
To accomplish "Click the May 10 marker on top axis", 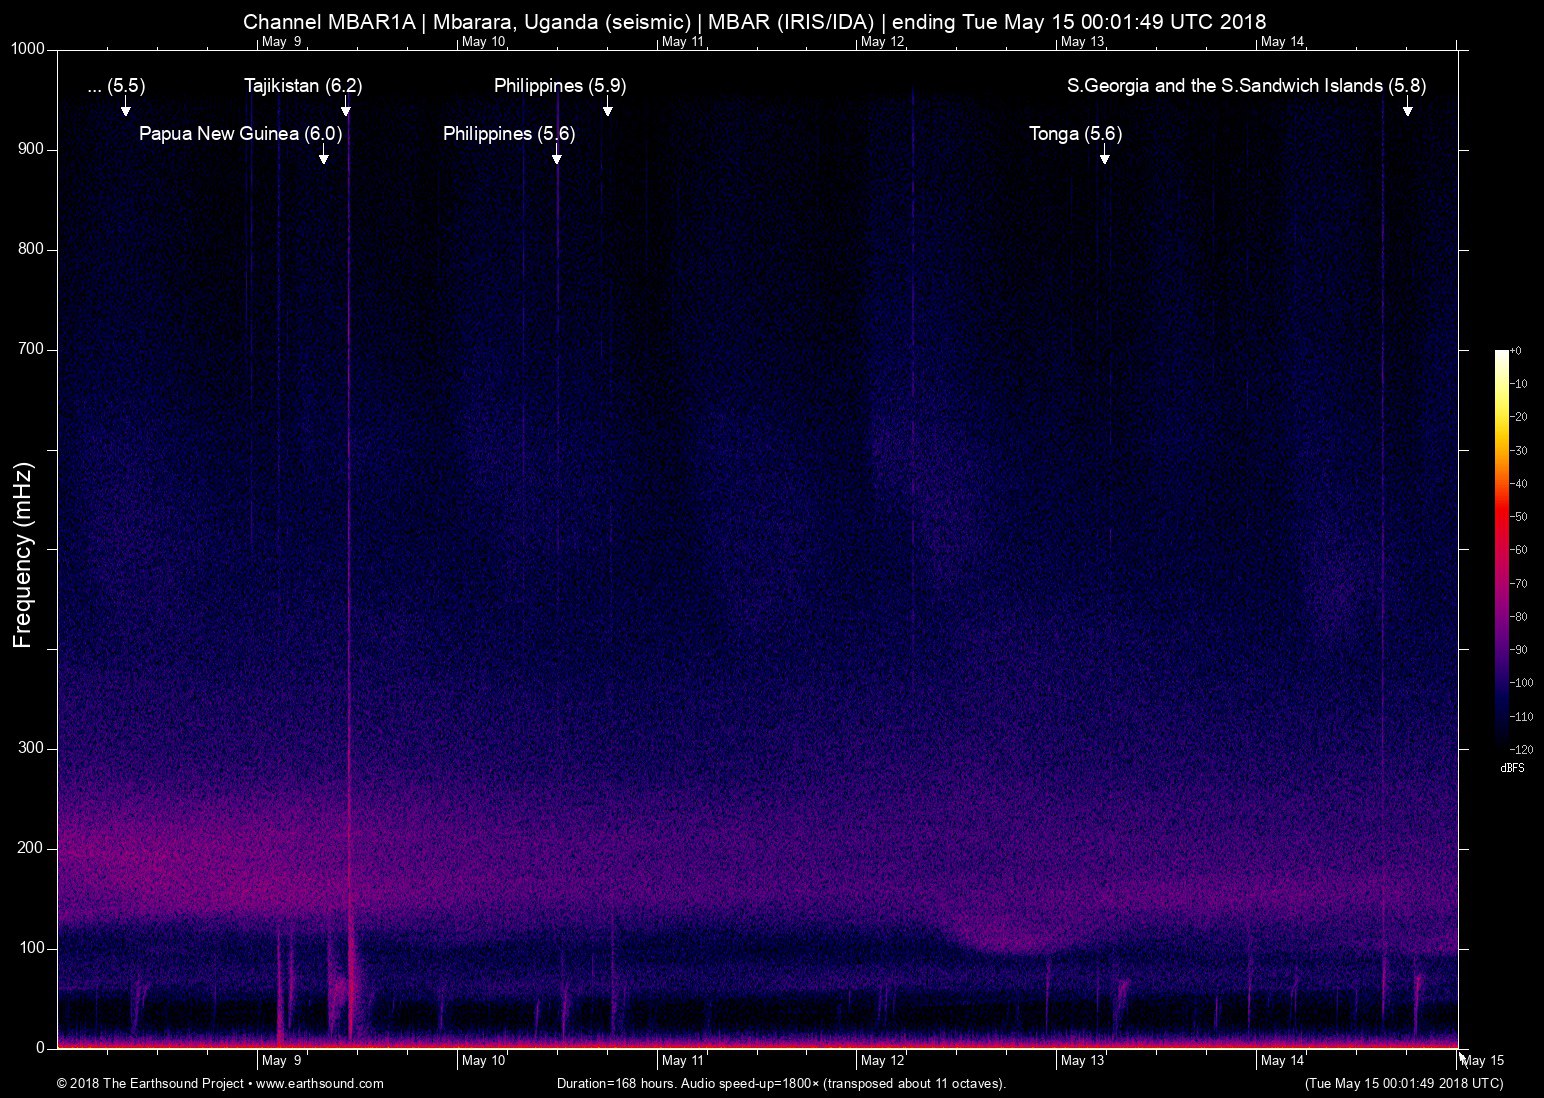I will coord(483,41).
